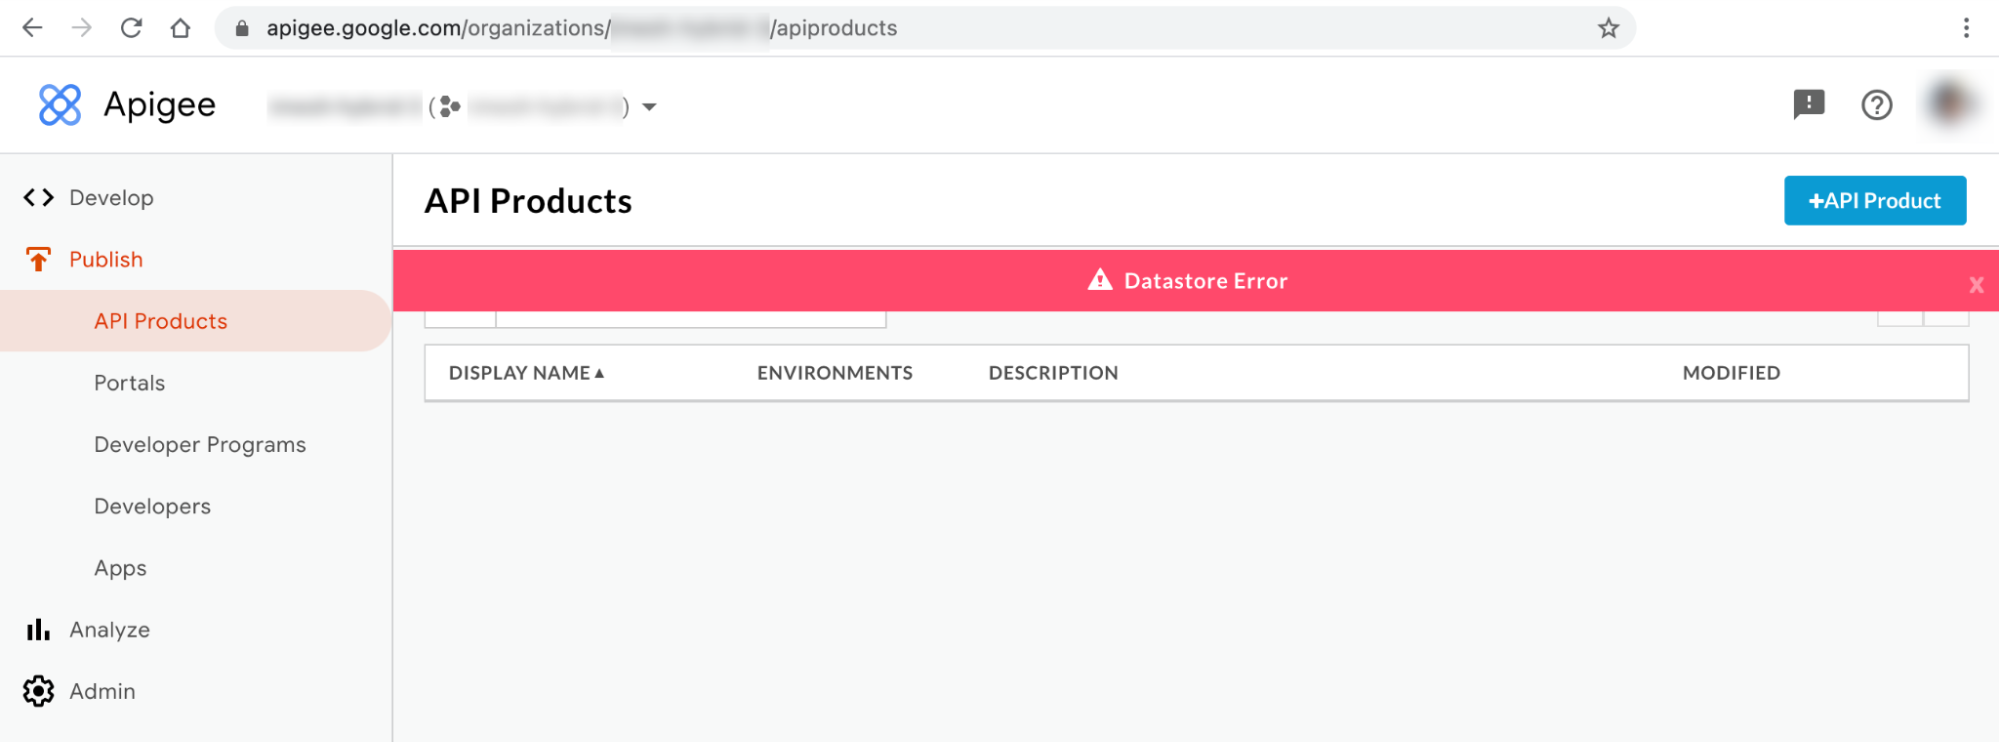Open Chrome three-dot menu
The image size is (1999, 742).
click(x=1965, y=28)
